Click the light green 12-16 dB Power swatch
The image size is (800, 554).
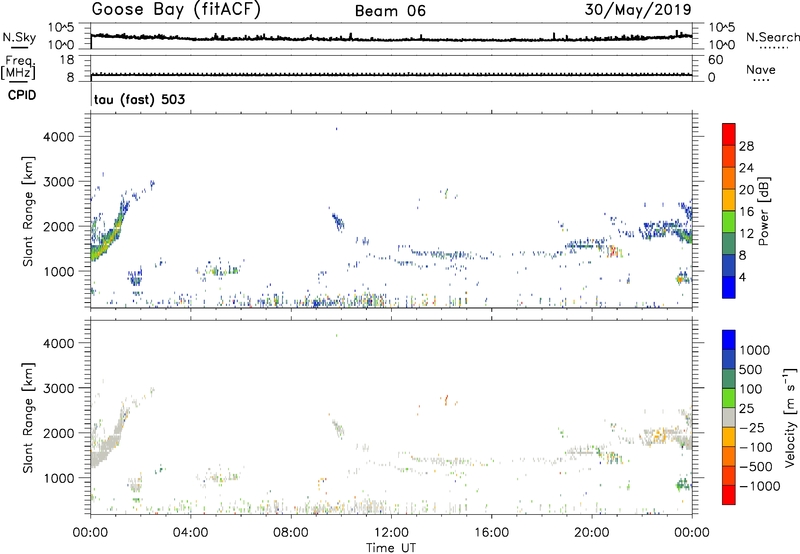(729, 221)
